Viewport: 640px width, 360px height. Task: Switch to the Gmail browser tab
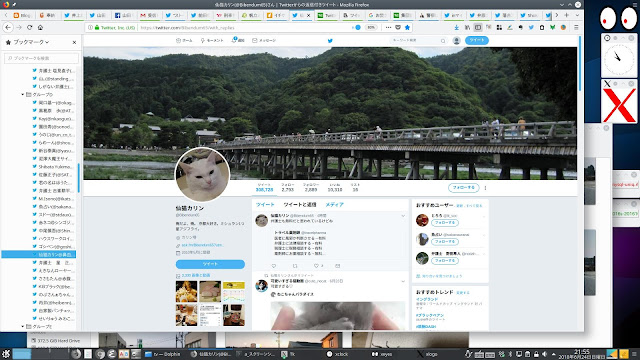(x=149, y=15)
